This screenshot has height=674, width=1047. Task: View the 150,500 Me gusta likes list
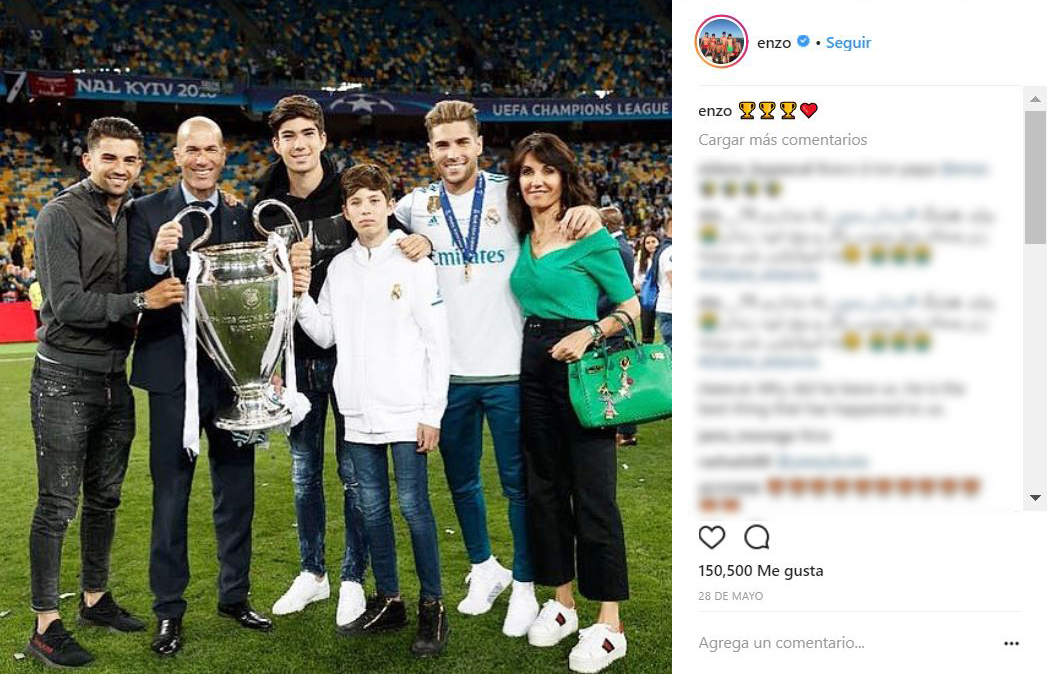761,570
